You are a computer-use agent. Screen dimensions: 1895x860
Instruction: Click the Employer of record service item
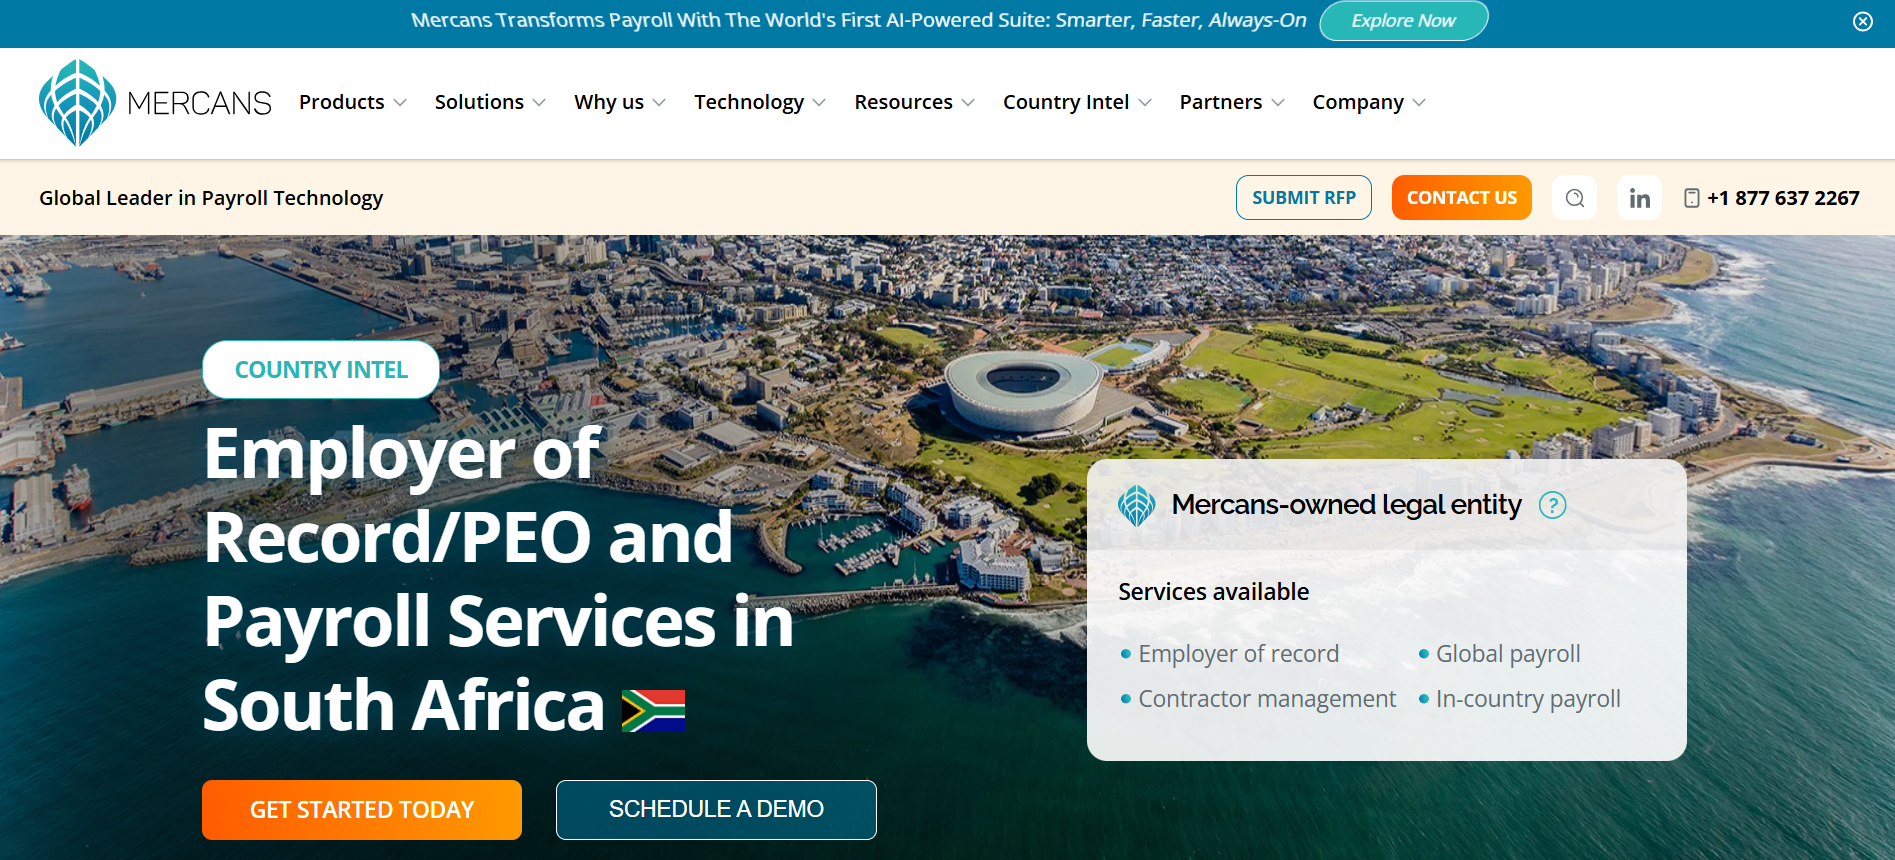(1239, 654)
